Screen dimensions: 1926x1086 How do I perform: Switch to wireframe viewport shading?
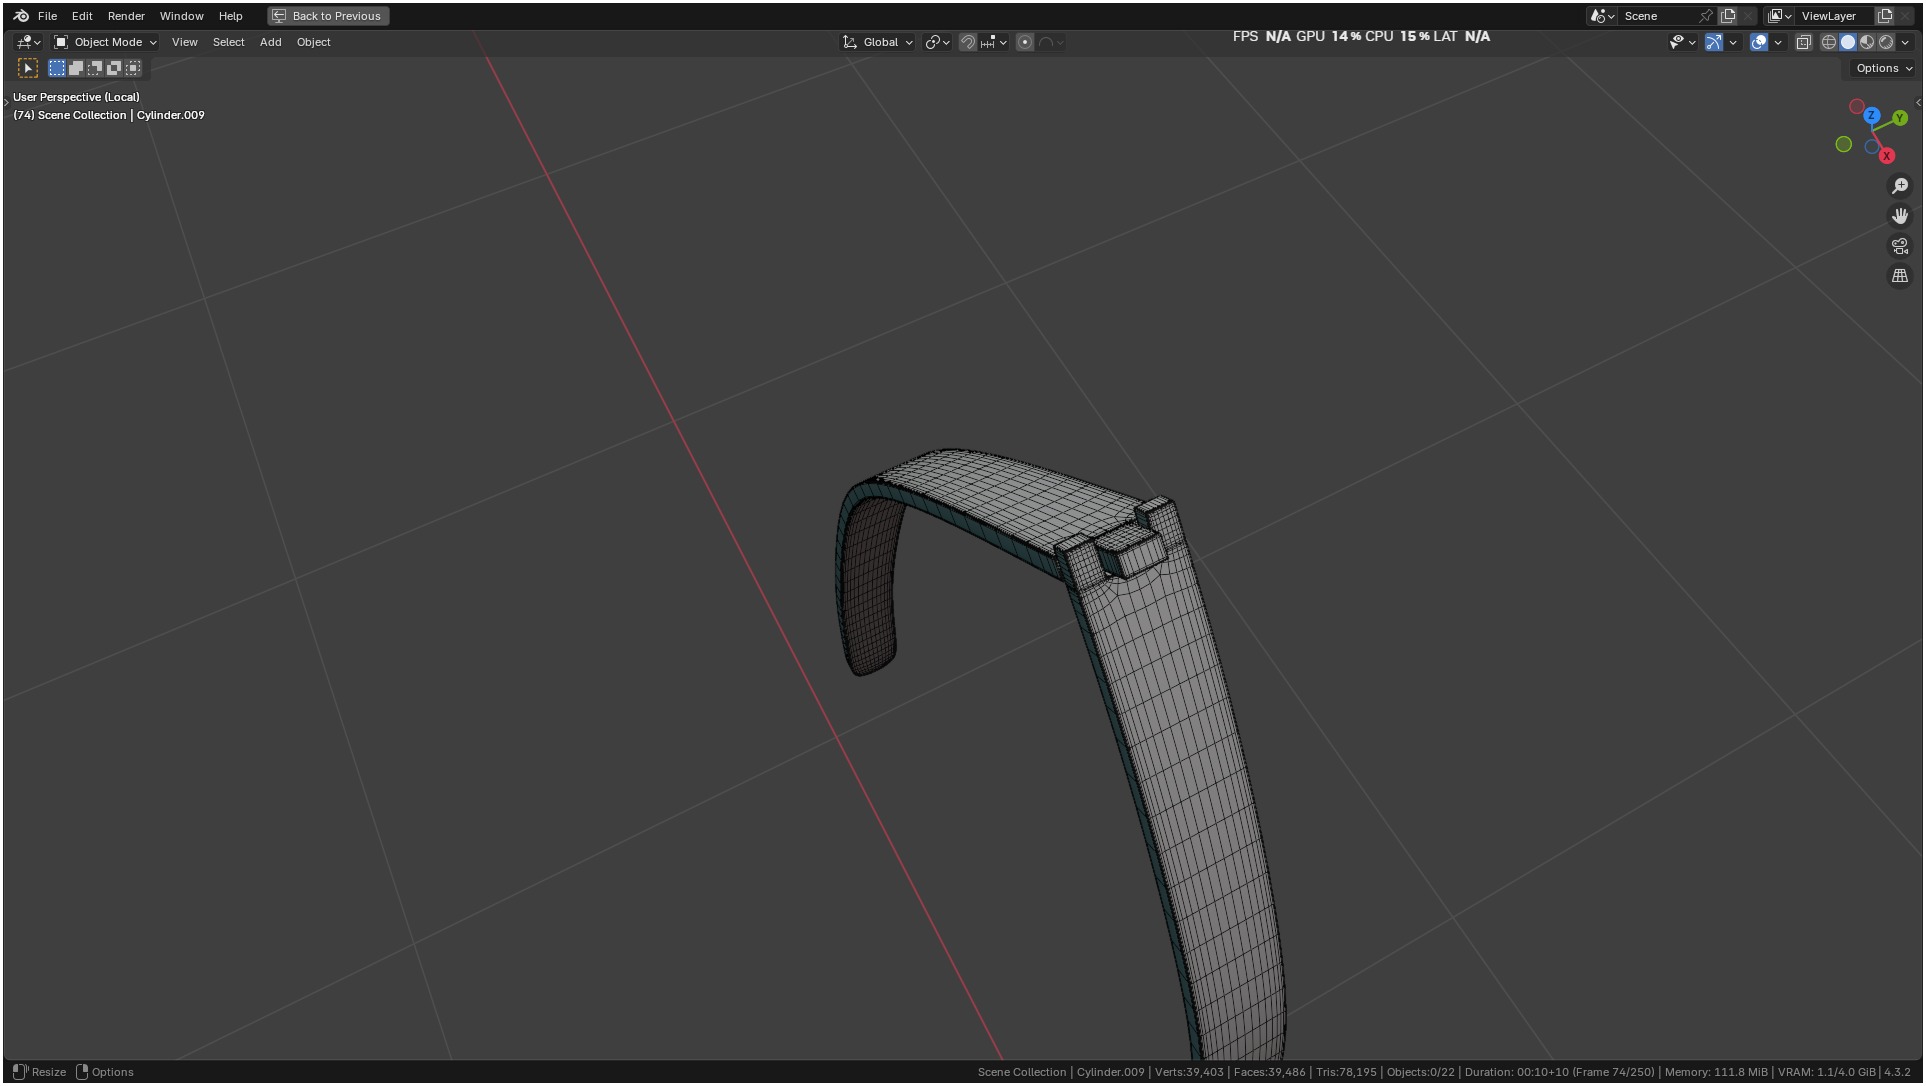(x=1828, y=42)
